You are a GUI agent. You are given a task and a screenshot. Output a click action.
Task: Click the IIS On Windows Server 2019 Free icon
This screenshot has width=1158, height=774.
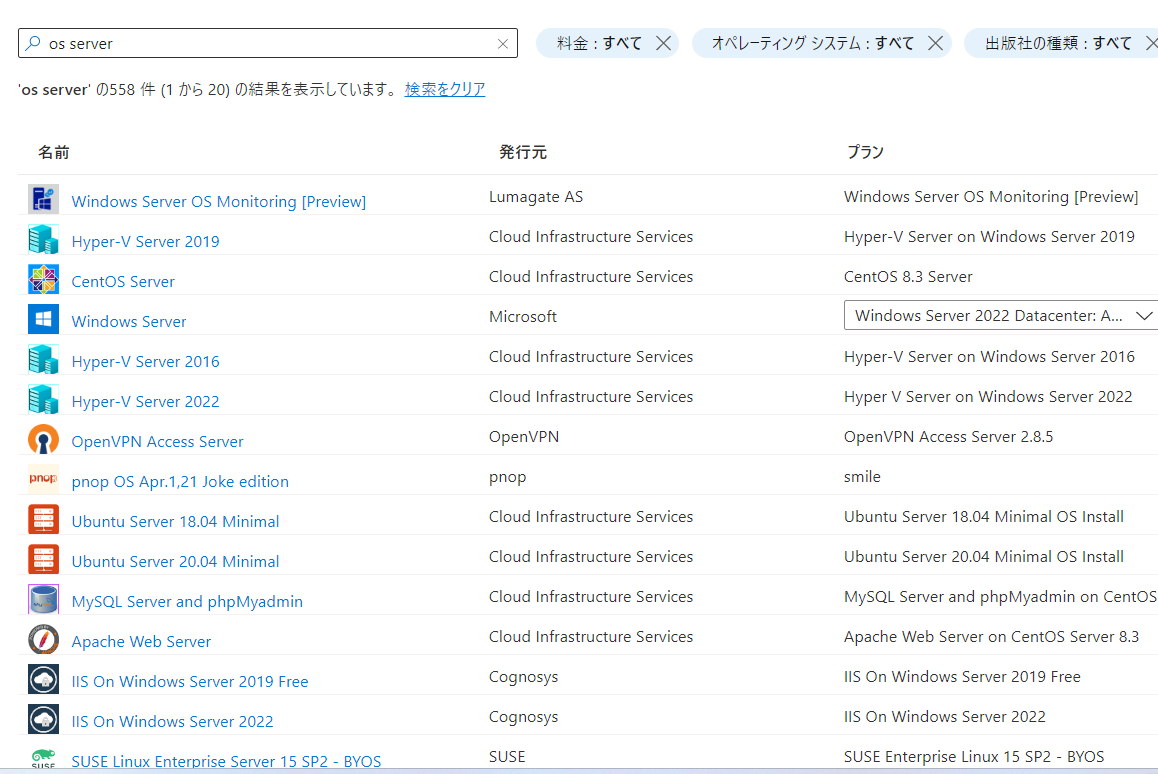click(x=44, y=679)
